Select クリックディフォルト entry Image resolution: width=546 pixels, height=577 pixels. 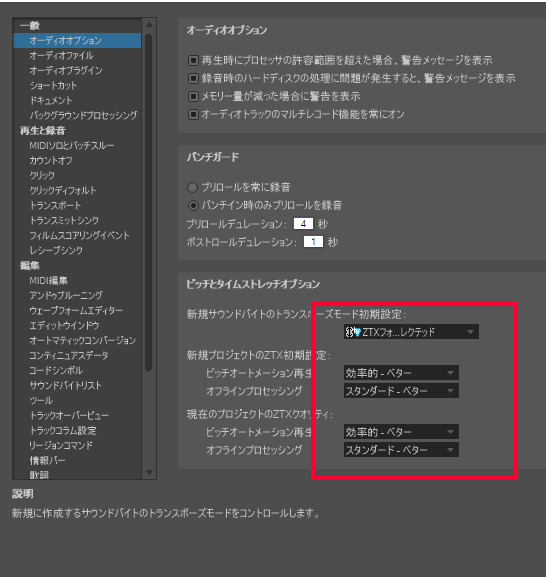tap(63, 191)
